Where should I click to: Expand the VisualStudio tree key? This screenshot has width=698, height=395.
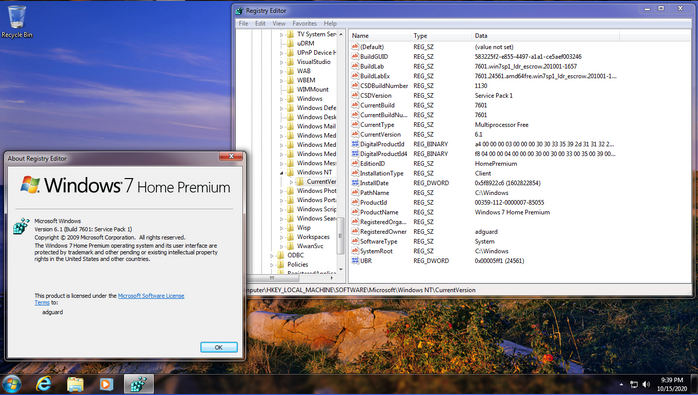click(281, 62)
